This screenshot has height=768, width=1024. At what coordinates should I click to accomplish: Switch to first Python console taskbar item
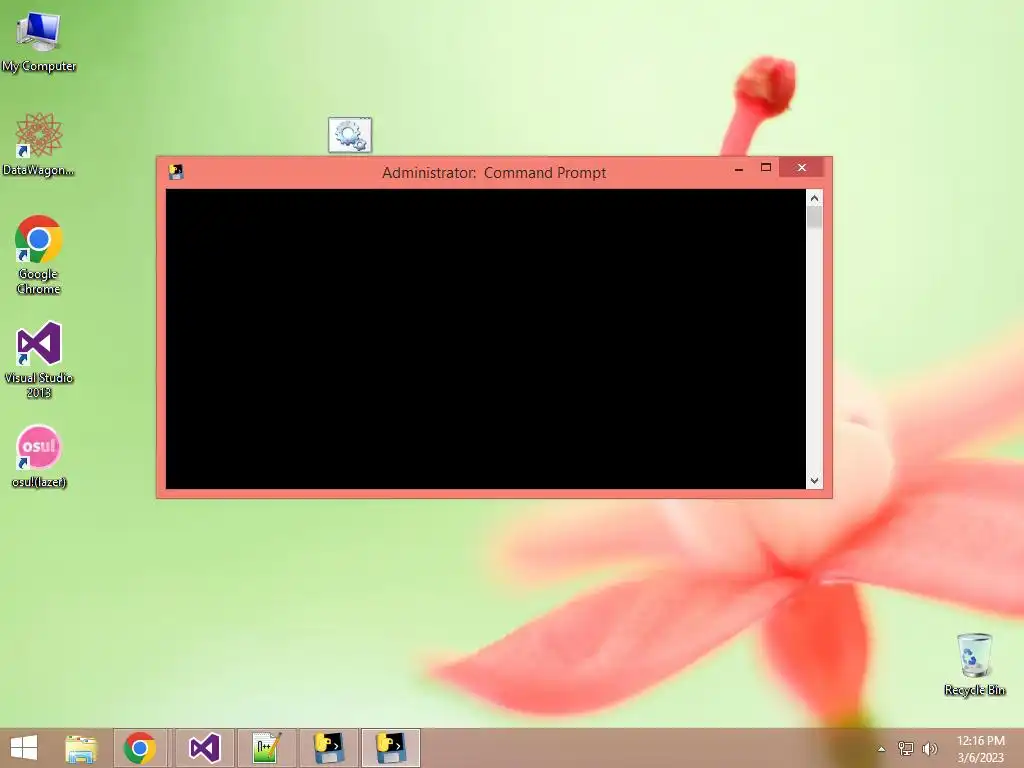pos(328,748)
